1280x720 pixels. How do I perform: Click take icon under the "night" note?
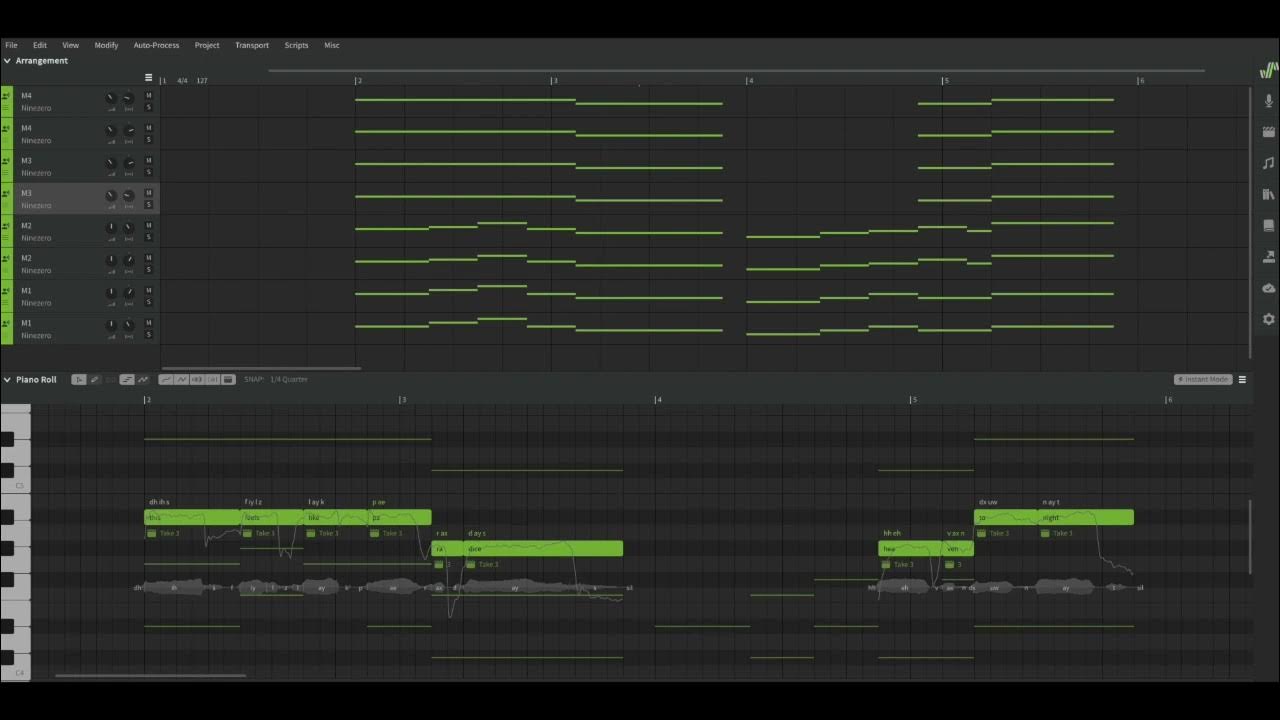(x=1045, y=533)
